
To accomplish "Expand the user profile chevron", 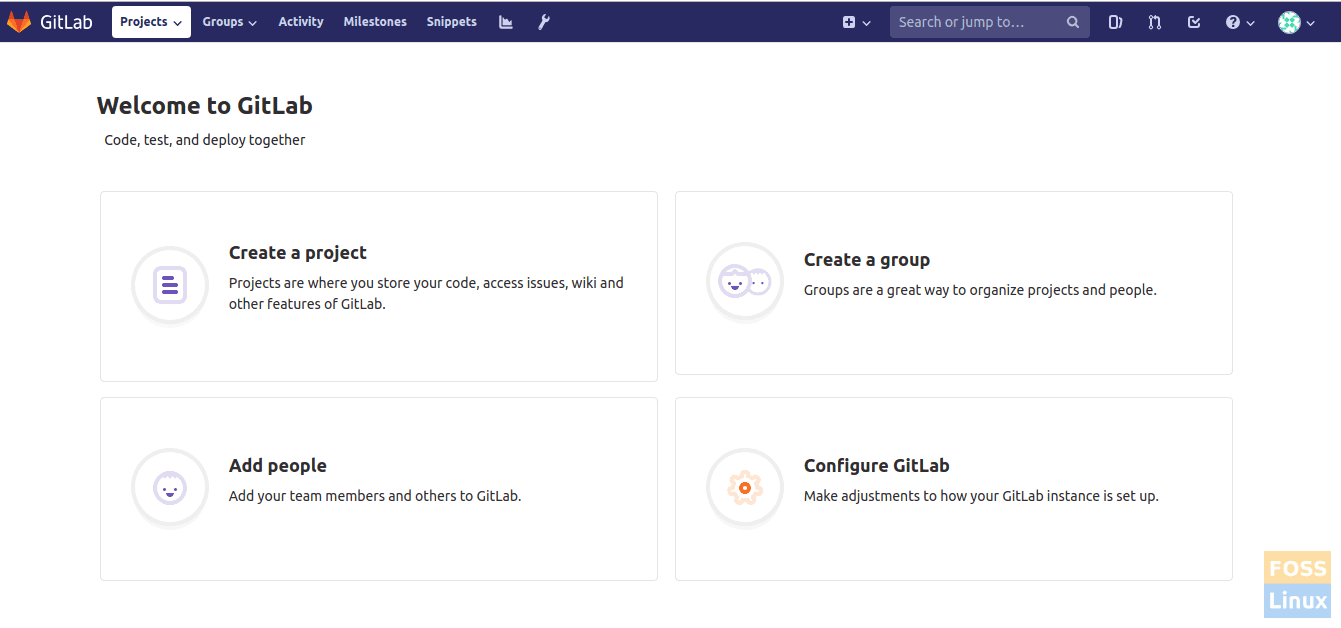I will 1310,23.
